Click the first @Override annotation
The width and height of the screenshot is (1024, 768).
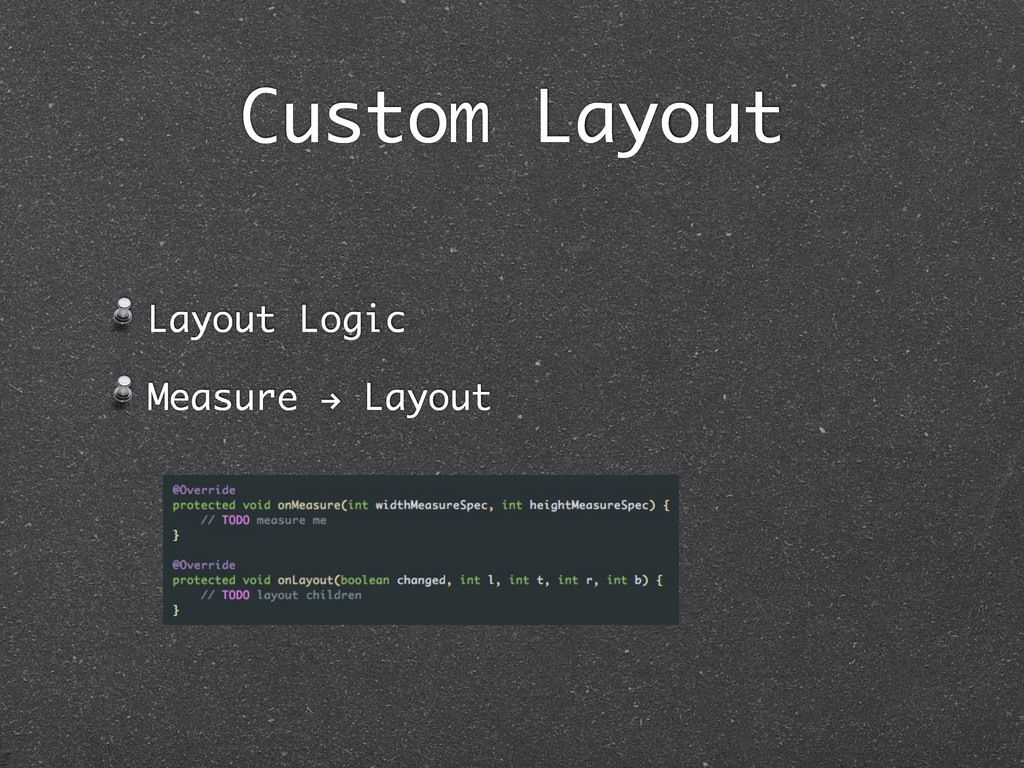click(x=204, y=490)
